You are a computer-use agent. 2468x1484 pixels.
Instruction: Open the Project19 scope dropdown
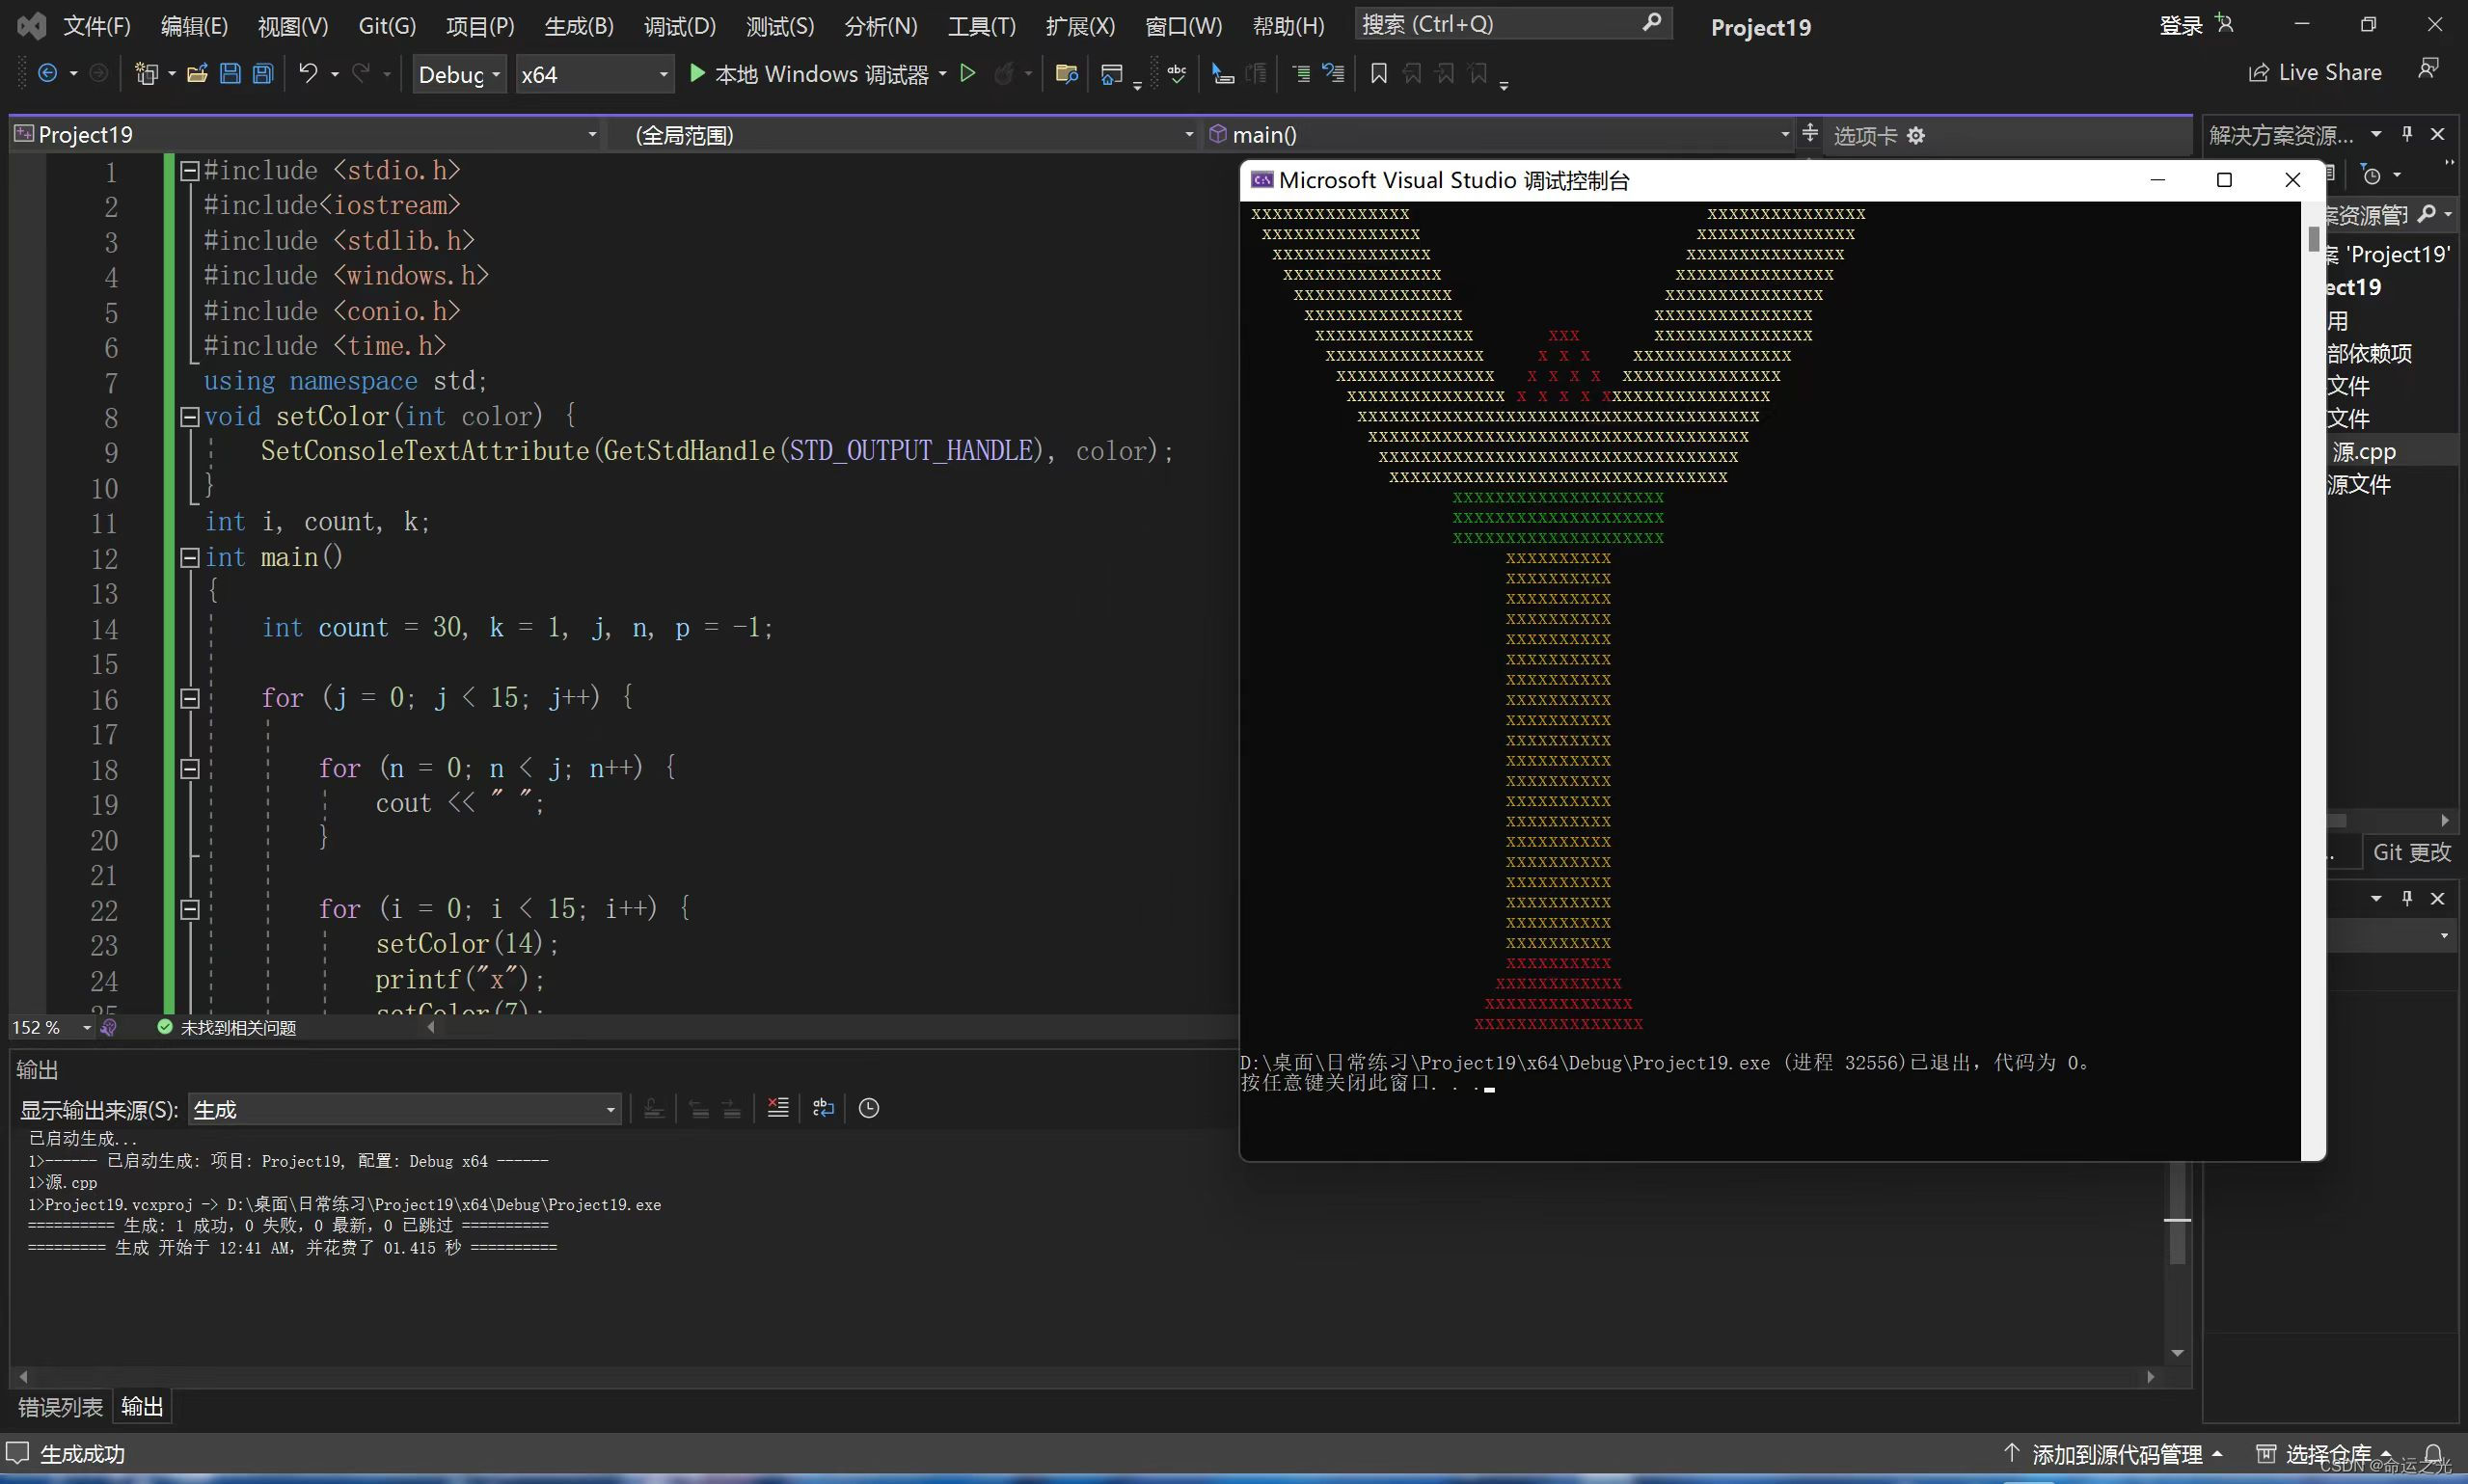(306, 135)
